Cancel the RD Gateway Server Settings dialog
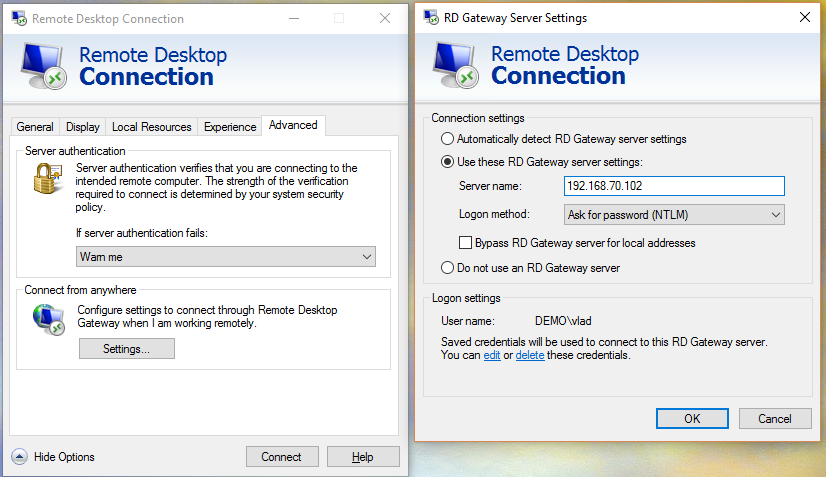 [775, 418]
